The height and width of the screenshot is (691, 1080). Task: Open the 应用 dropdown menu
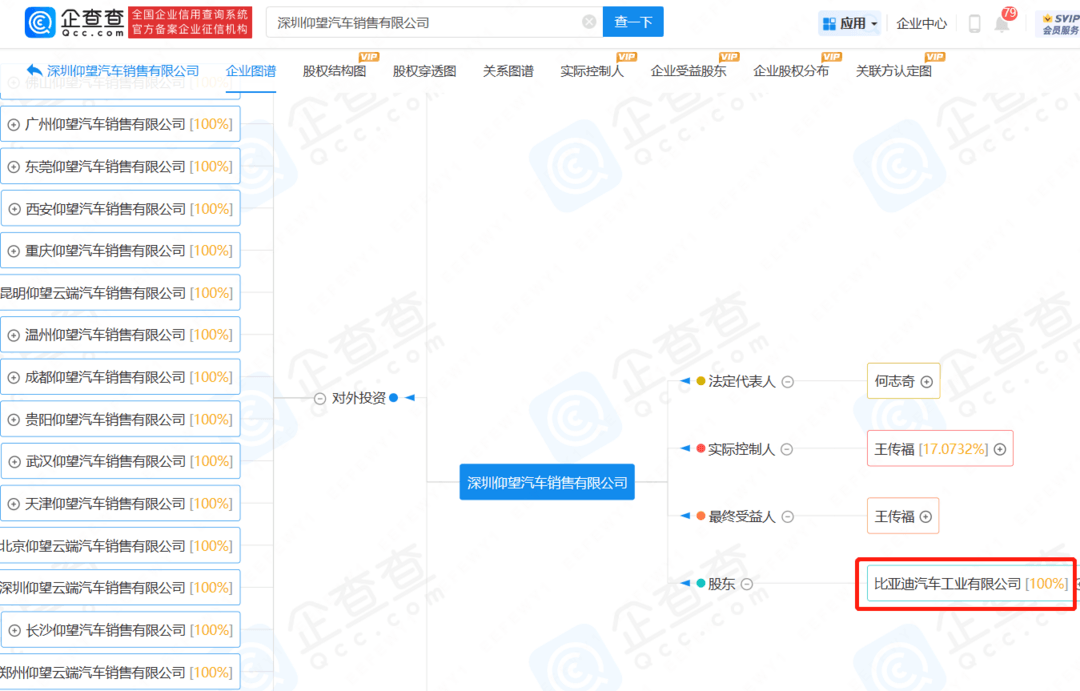pos(850,23)
